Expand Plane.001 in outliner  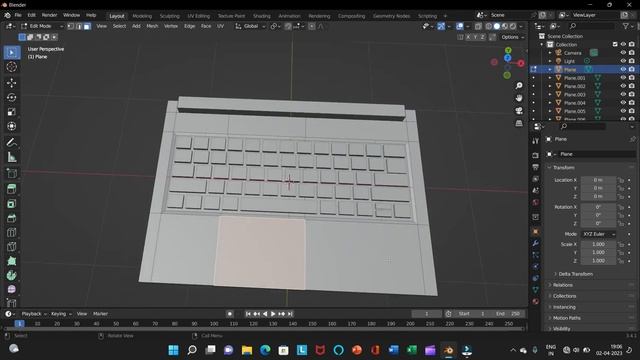(550, 78)
